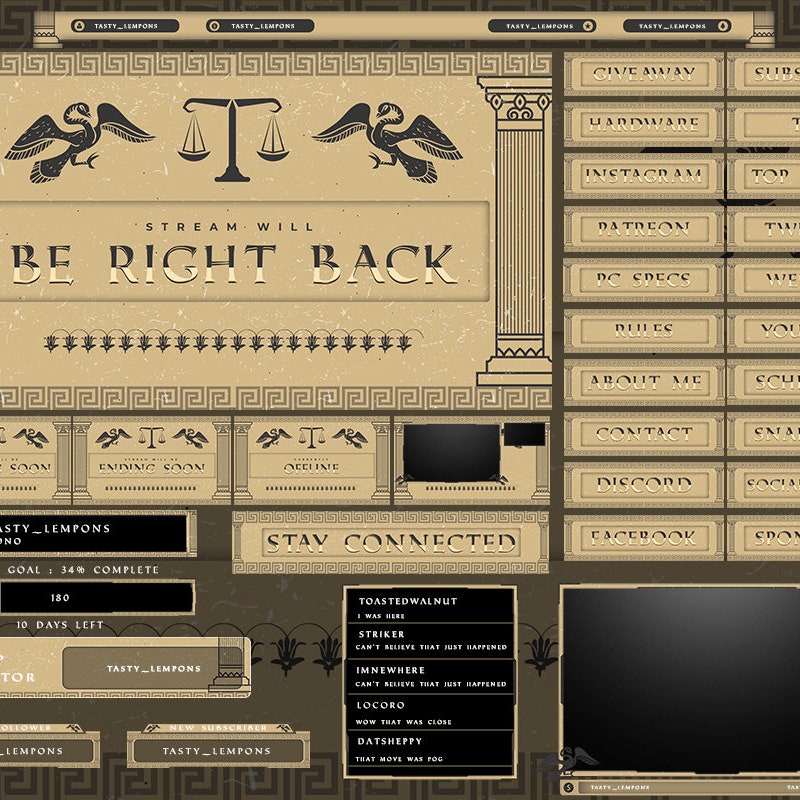Image resolution: width=800 pixels, height=800 pixels.
Task: Click the star icon in the top bar
Action: [x=588, y=26]
